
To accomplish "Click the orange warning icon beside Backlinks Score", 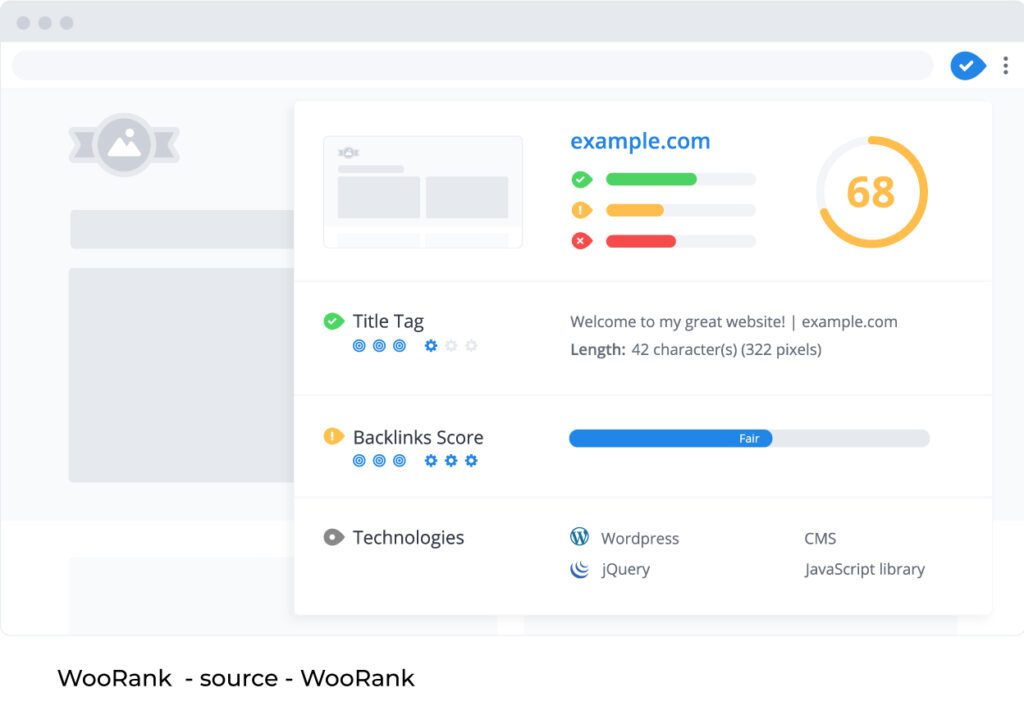I will pyautogui.click(x=334, y=436).
